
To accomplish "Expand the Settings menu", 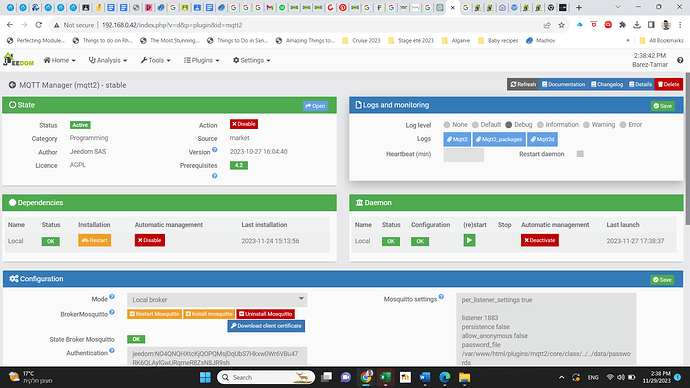I will point(252,60).
